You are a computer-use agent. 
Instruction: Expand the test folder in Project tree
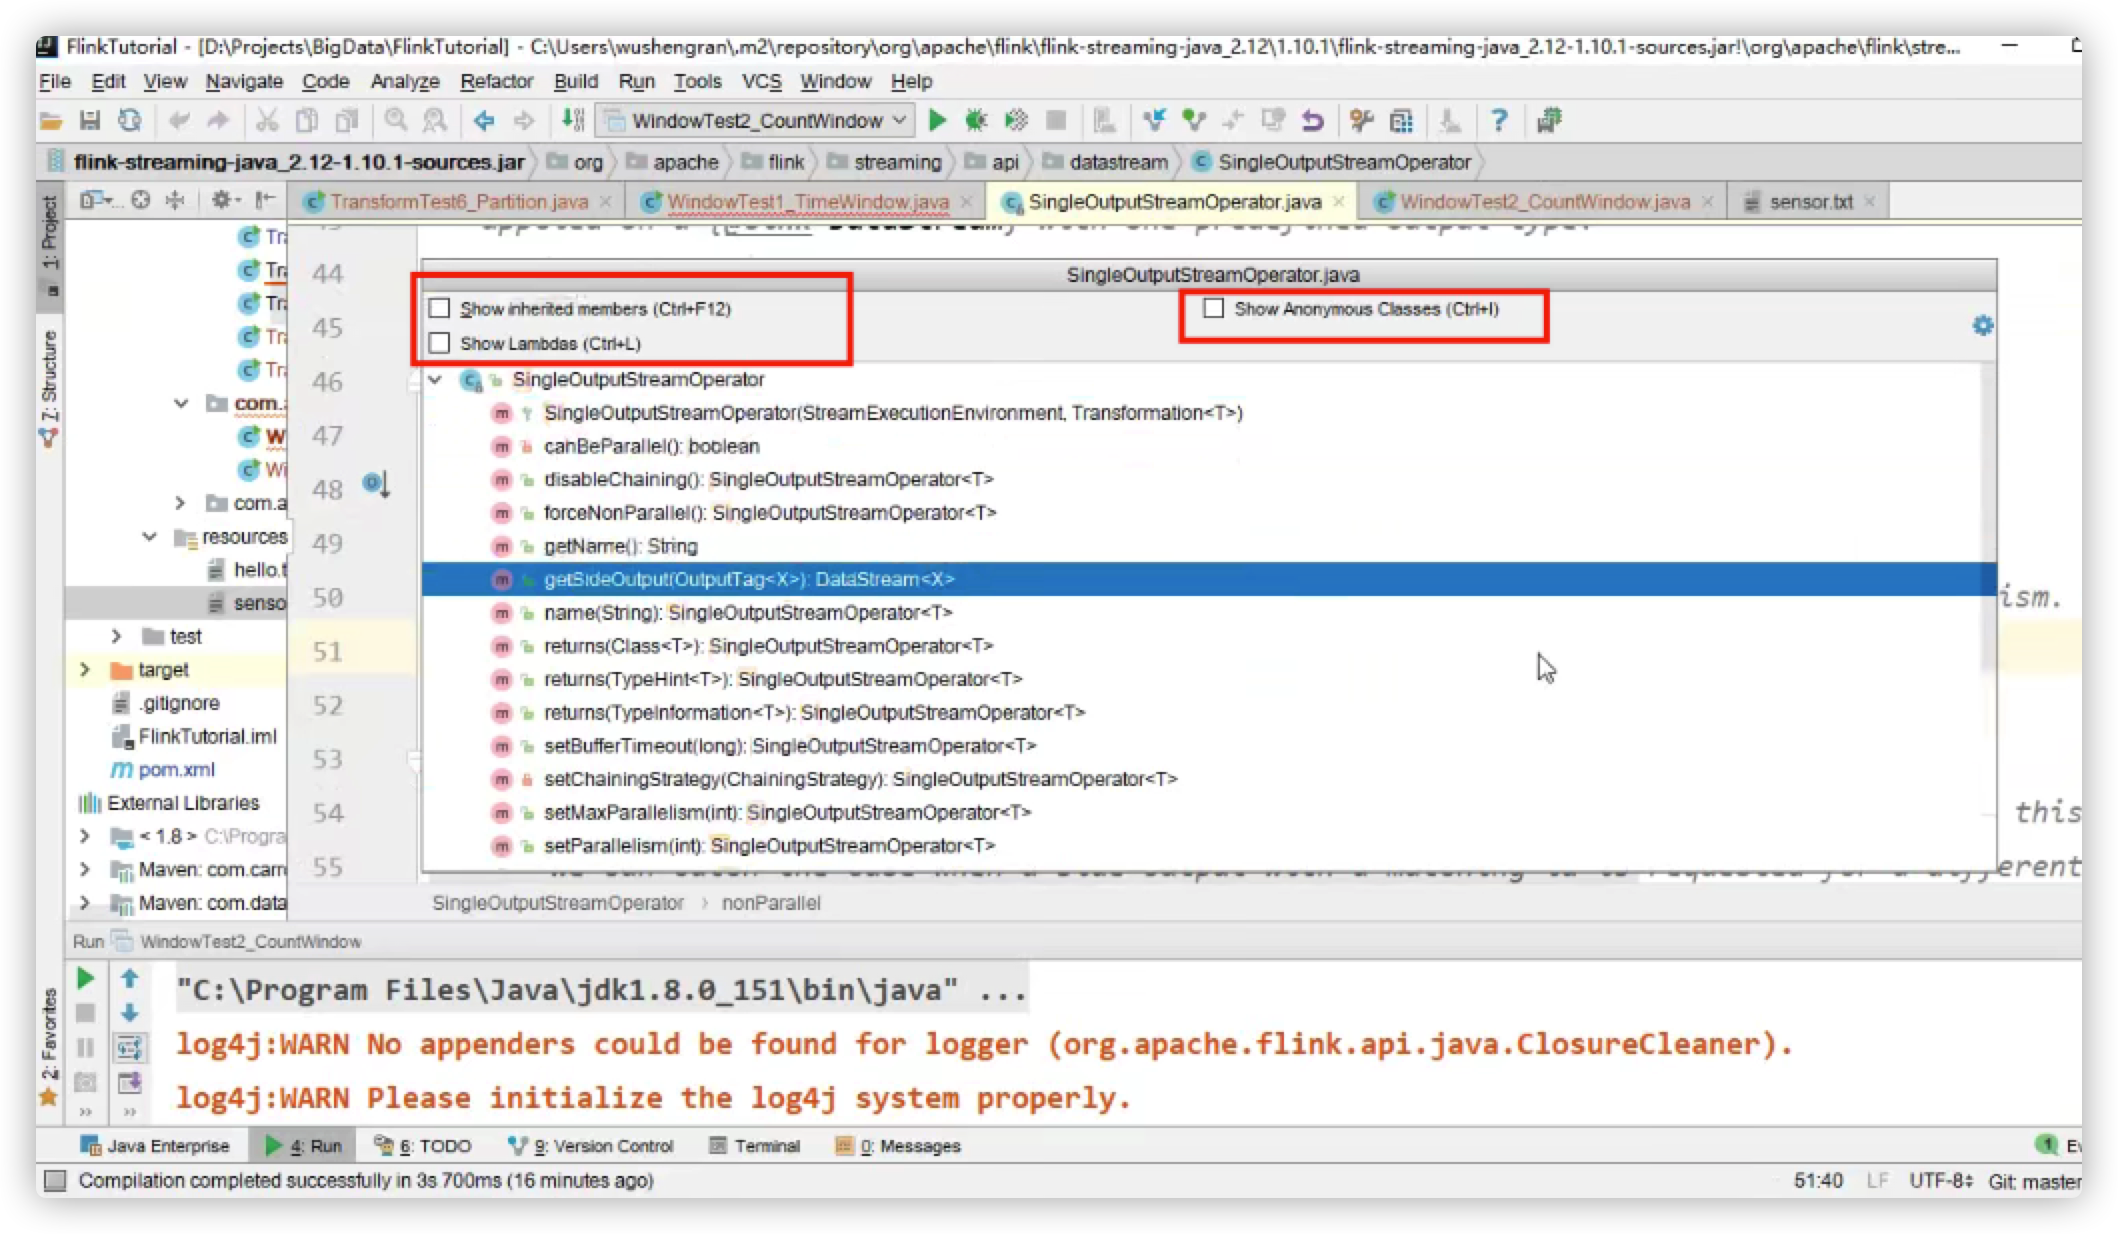click(x=116, y=636)
